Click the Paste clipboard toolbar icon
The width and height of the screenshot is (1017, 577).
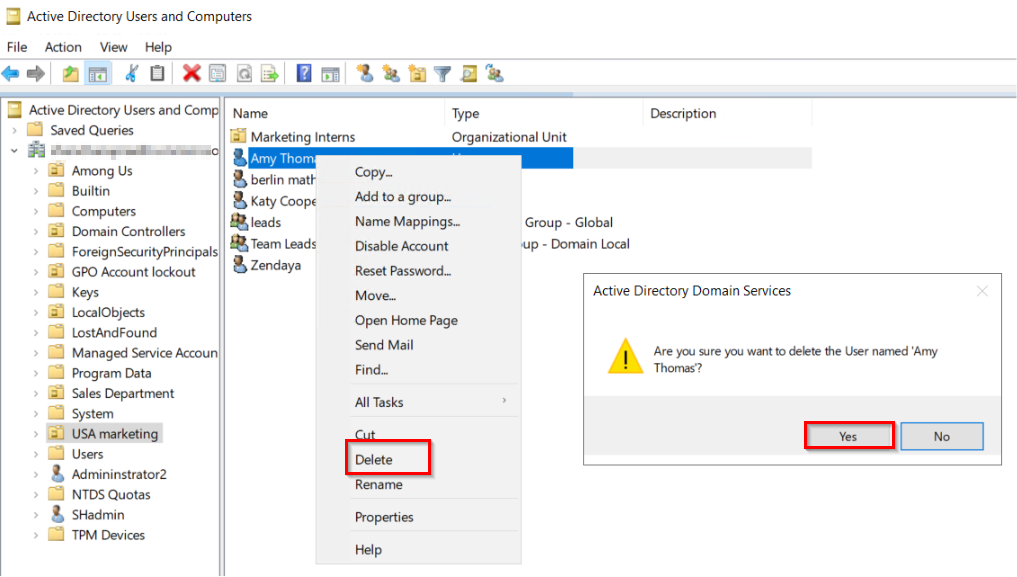click(x=157, y=73)
